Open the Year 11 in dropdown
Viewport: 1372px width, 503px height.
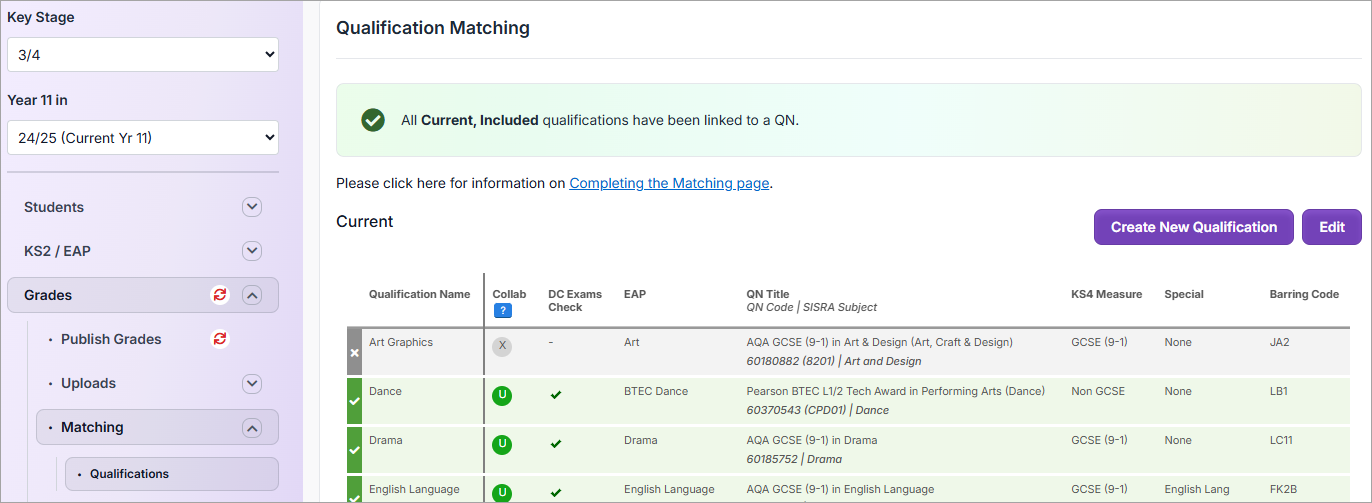pyautogui.click(x=143, y=138)
